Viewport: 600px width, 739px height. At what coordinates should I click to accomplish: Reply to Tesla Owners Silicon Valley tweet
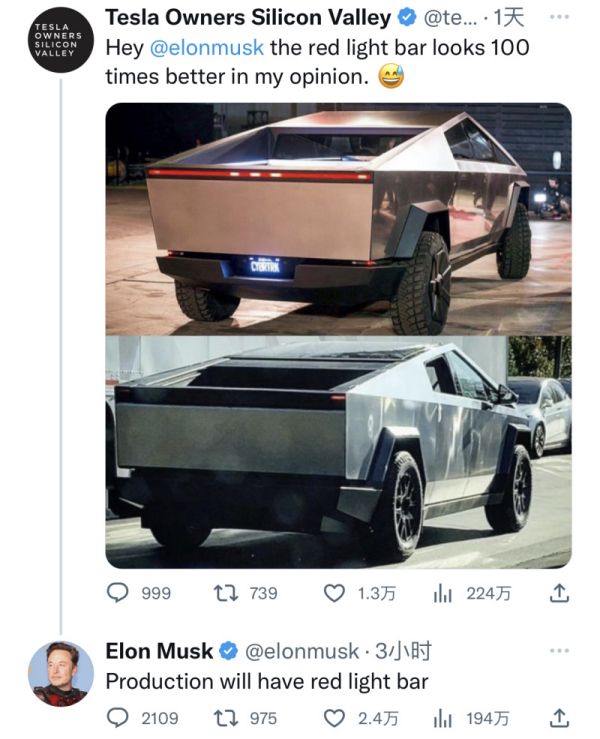(119, 593)
